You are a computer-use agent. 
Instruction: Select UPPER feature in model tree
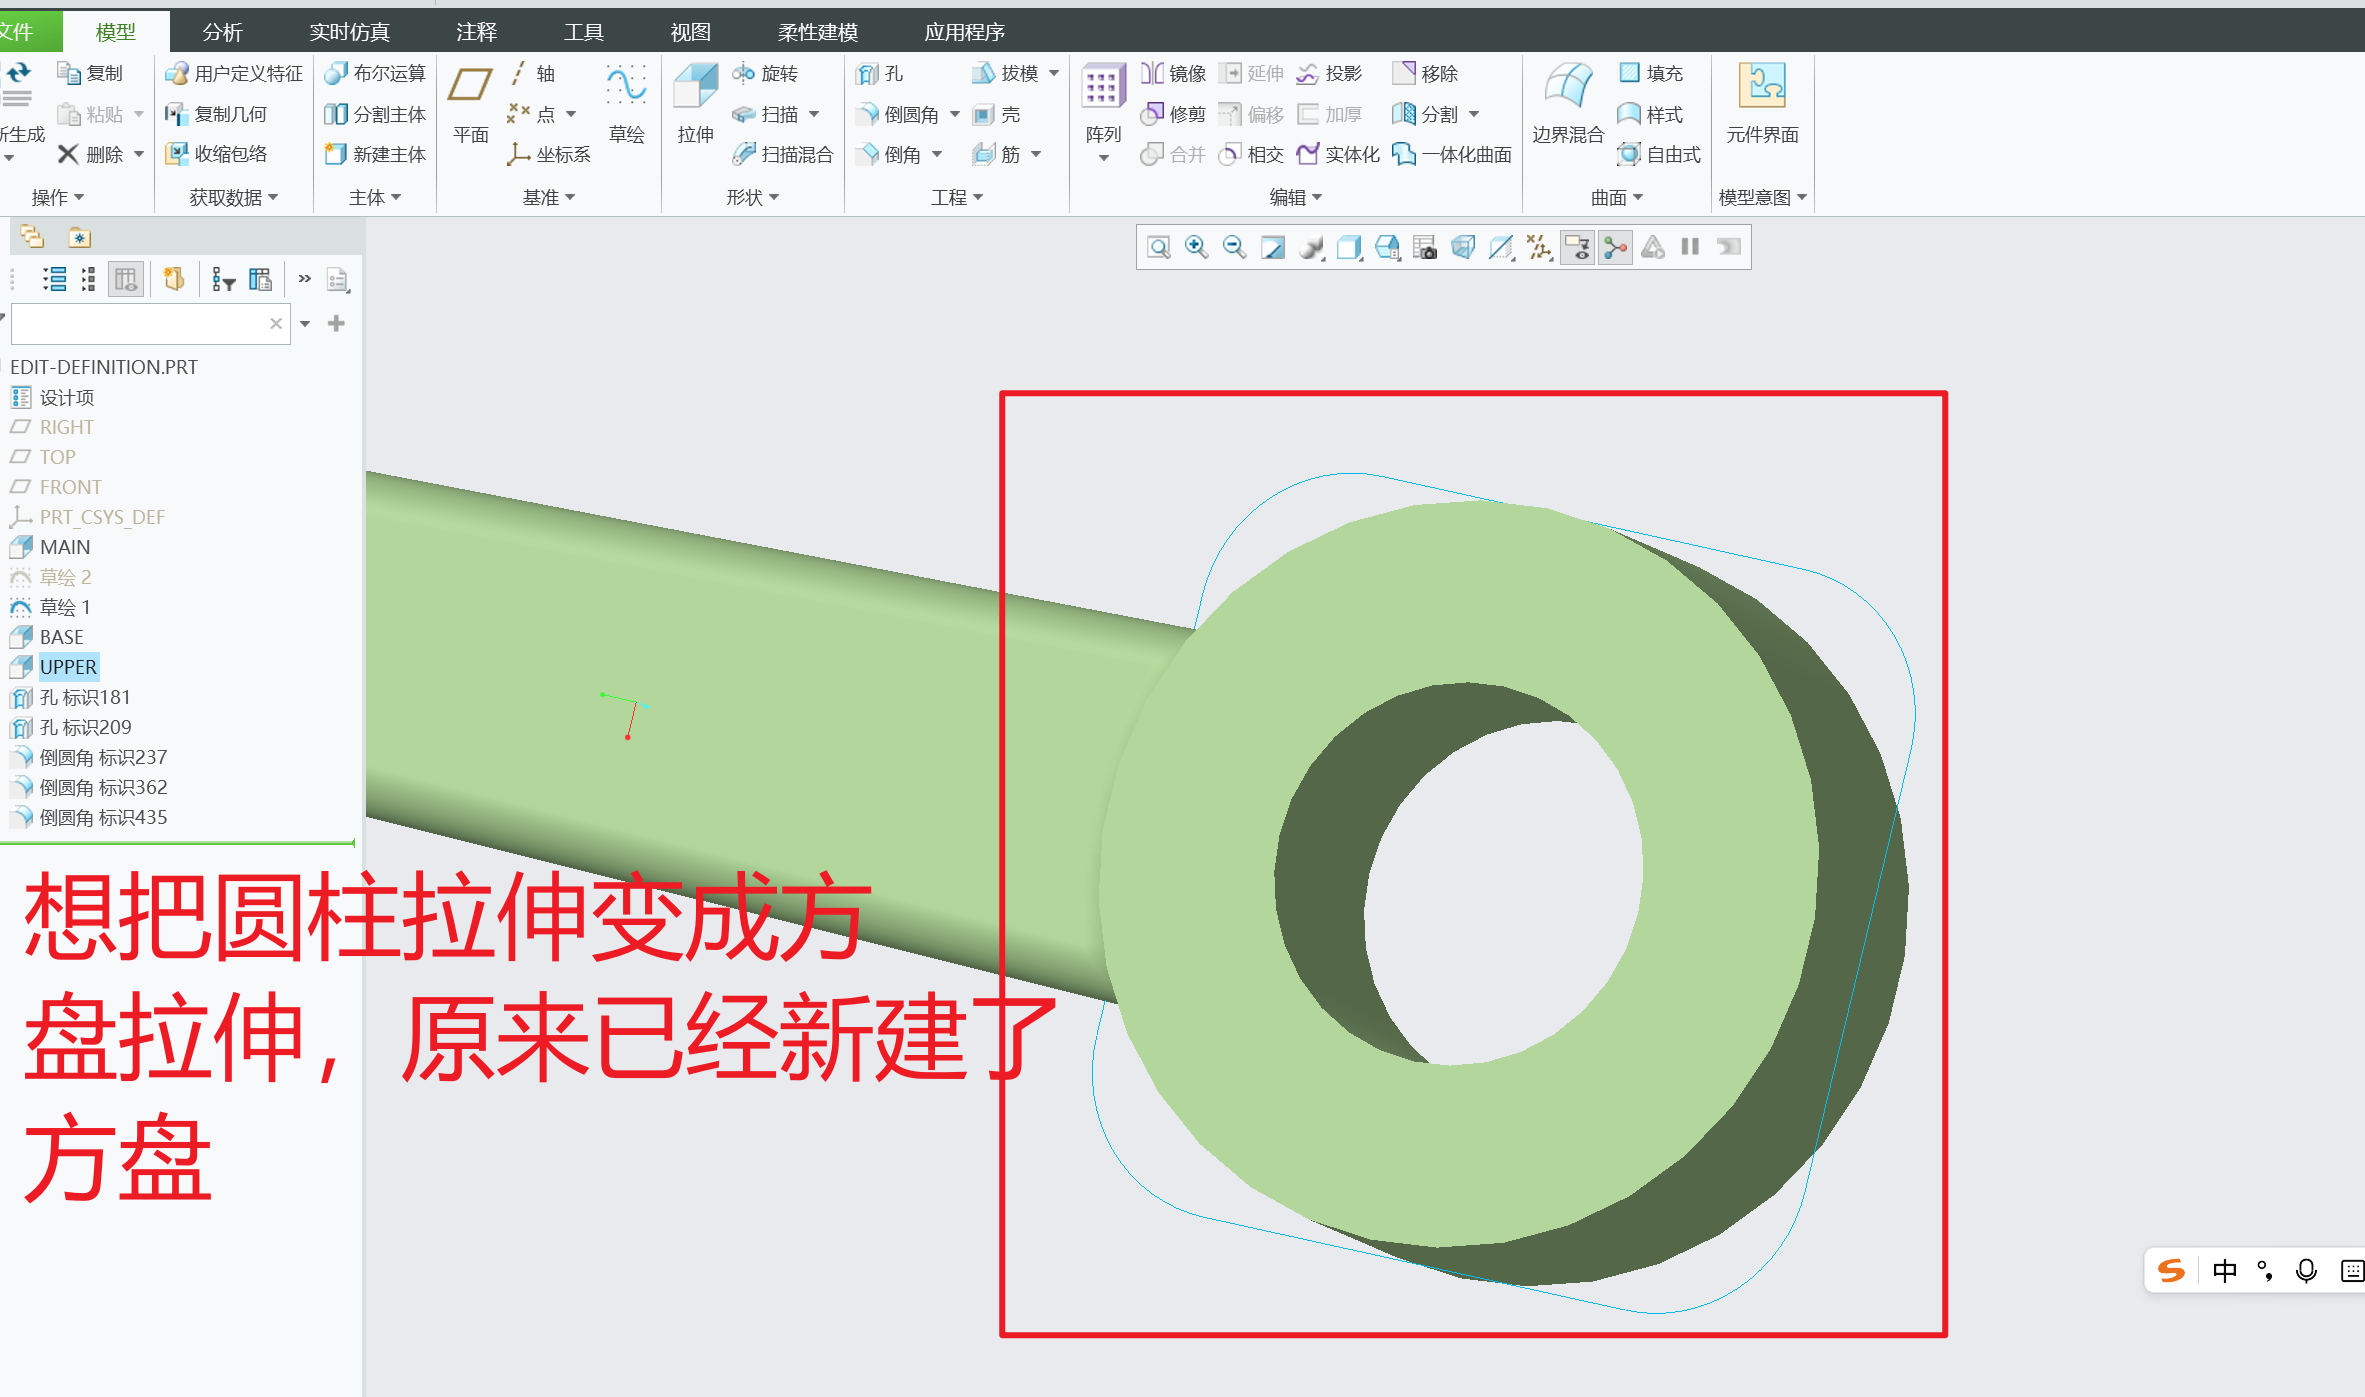coord(68,667)
